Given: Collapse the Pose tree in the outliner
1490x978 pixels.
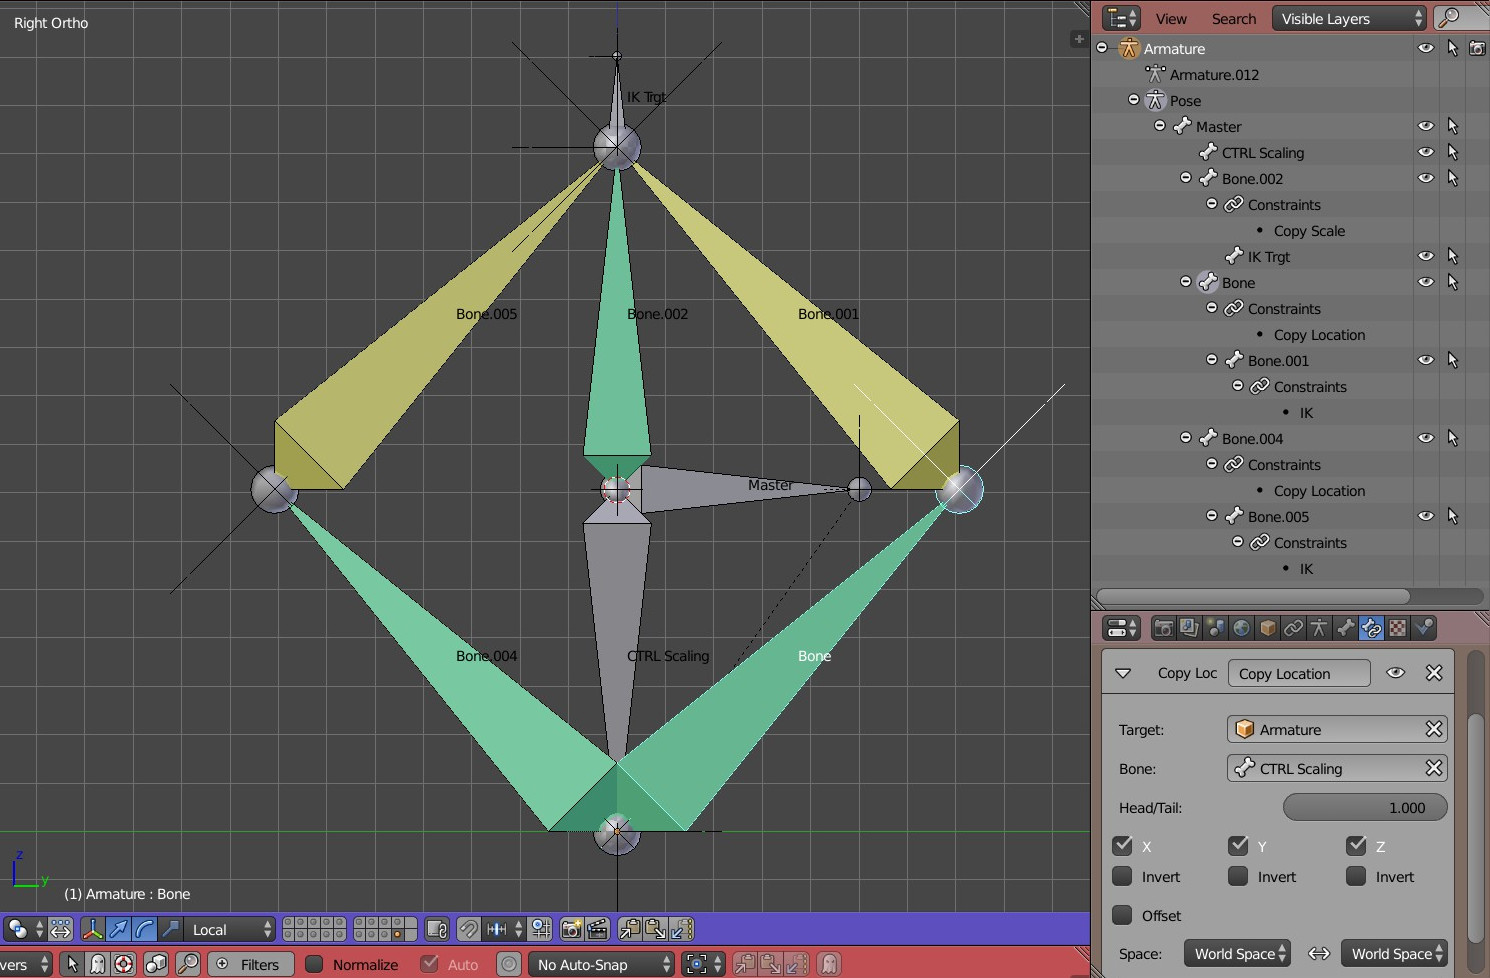Looking at the screenshot, I should click(1134, 100).
